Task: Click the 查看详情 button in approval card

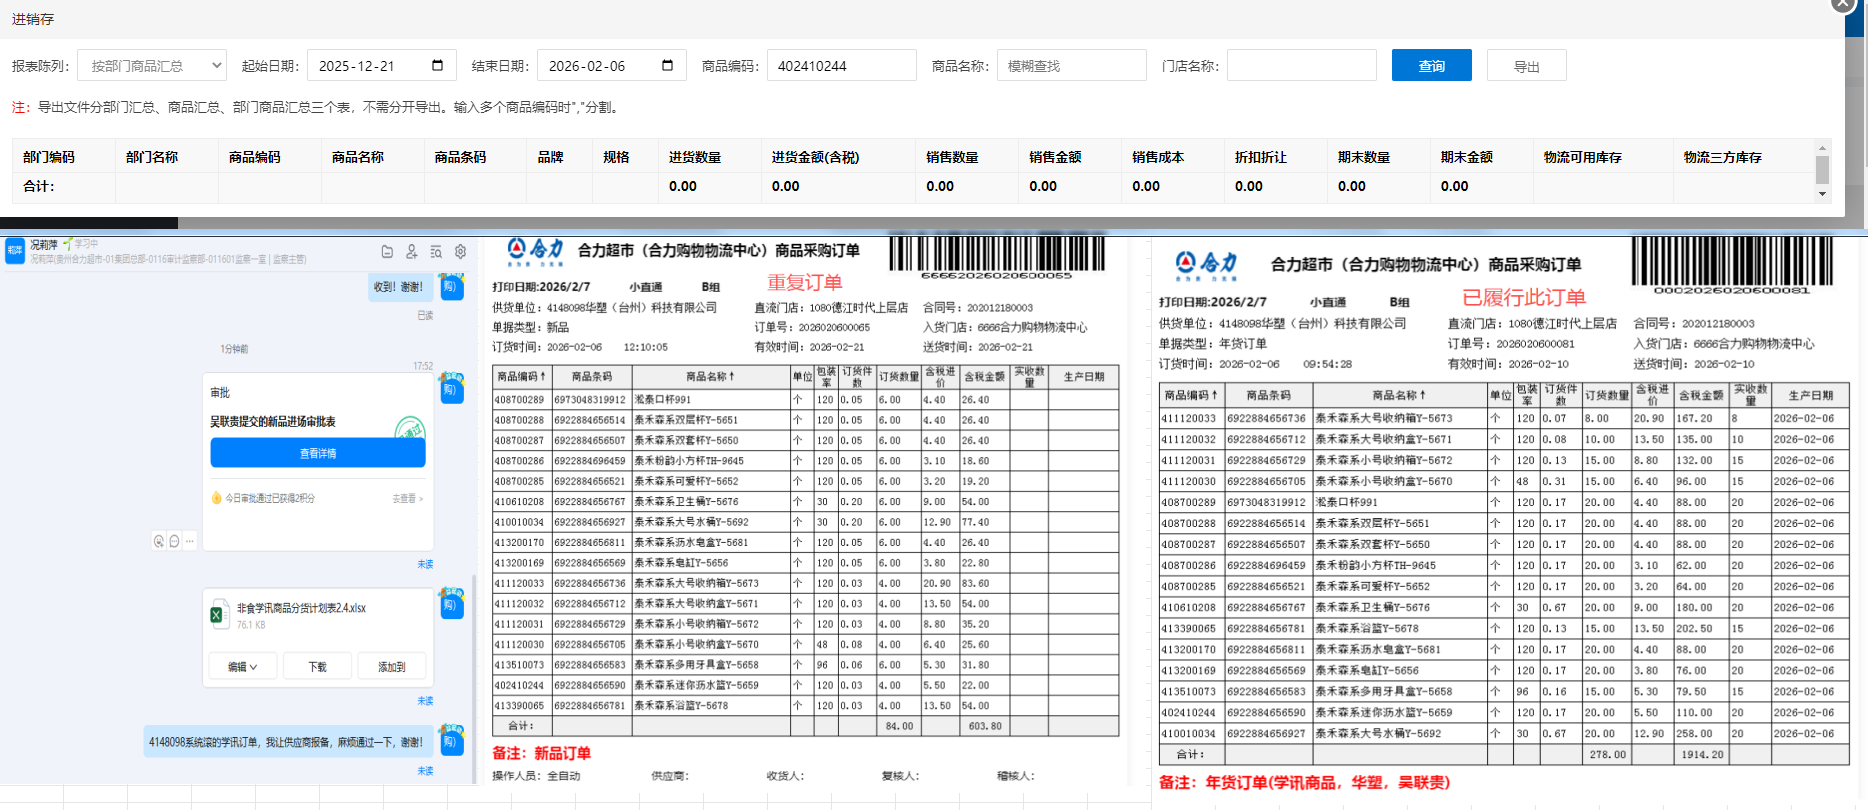Action: tap(318, 454)
